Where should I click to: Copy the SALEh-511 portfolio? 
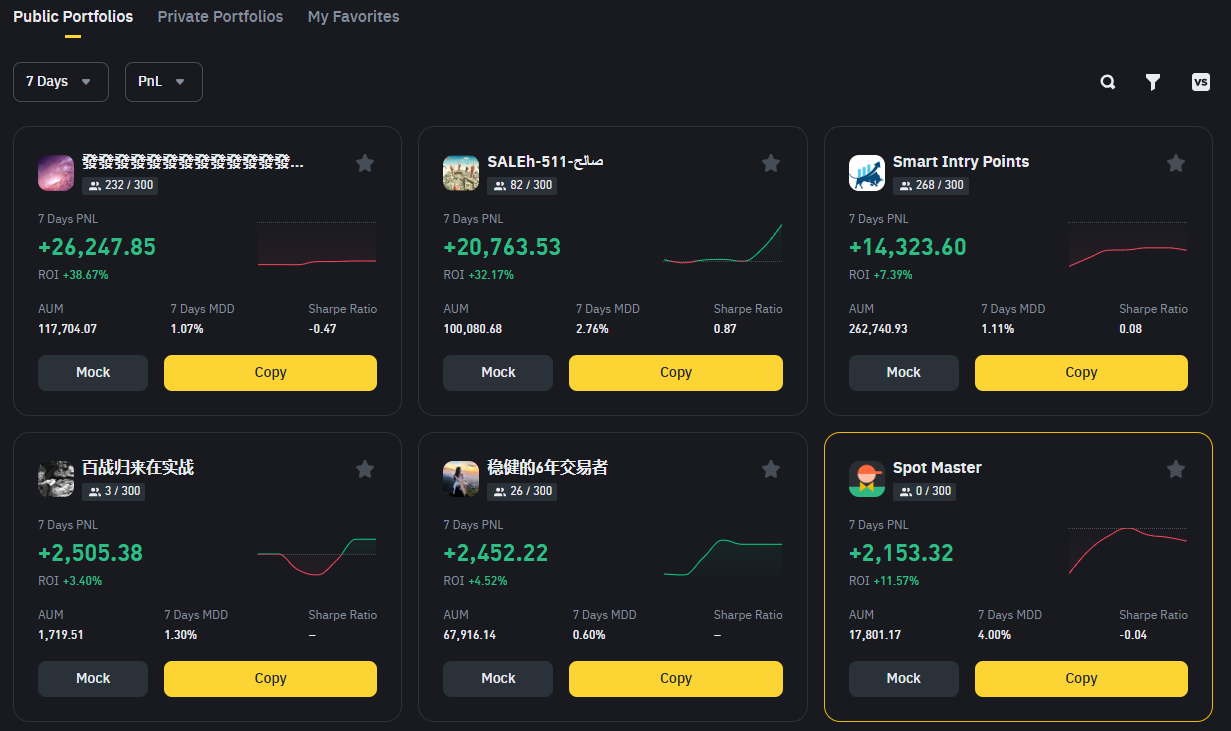(676, 371)
